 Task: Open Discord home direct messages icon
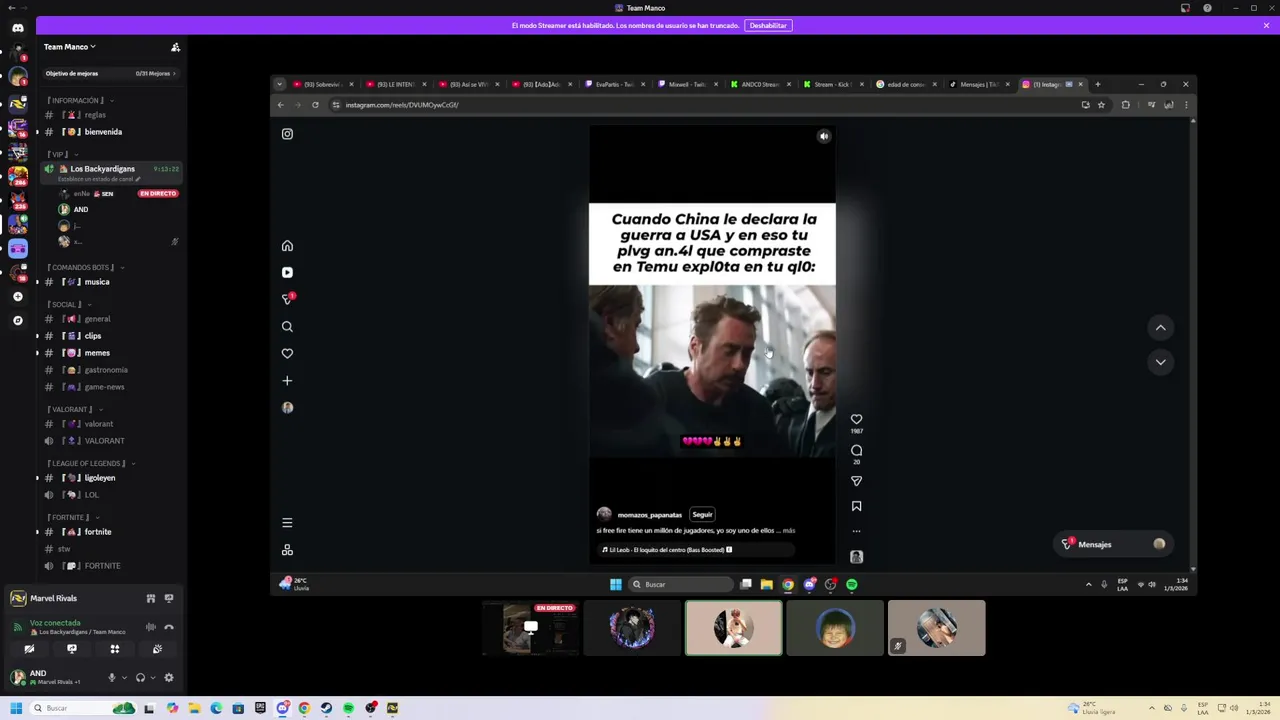(18, 28)
